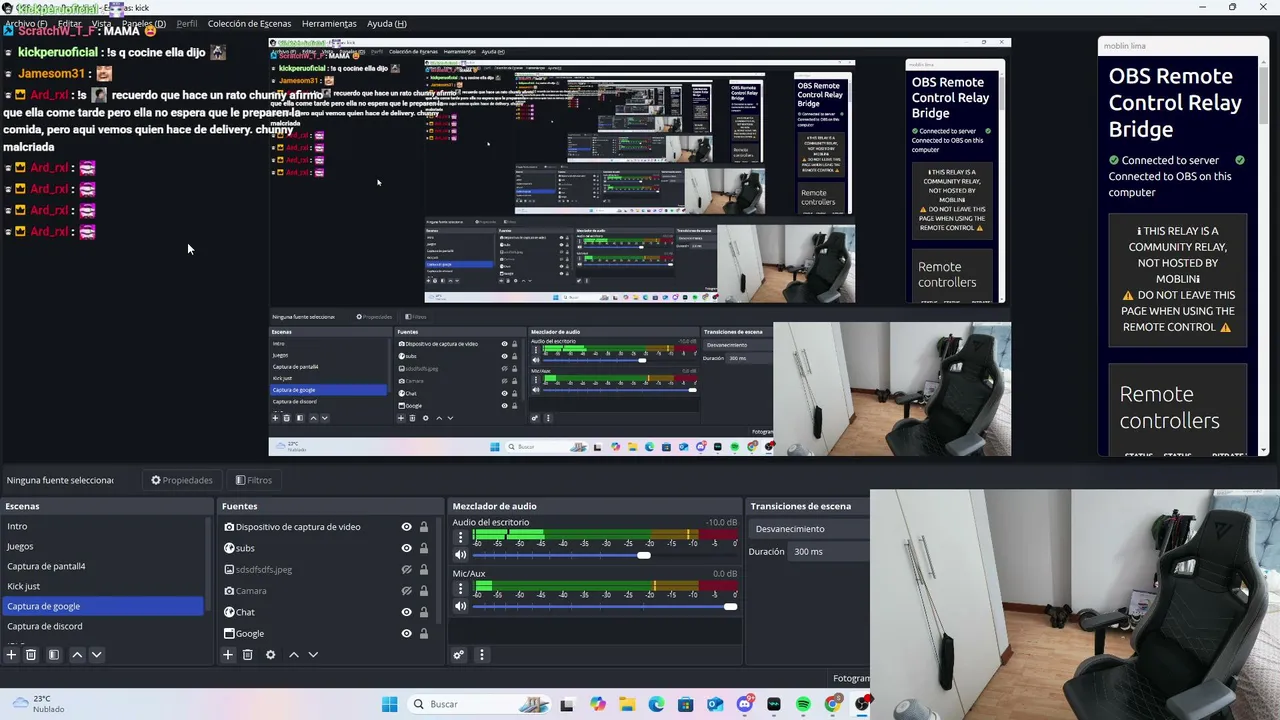
Task: Add a new source in Fuentes panel
Action: pyautogui.click(x=228, y=655)
